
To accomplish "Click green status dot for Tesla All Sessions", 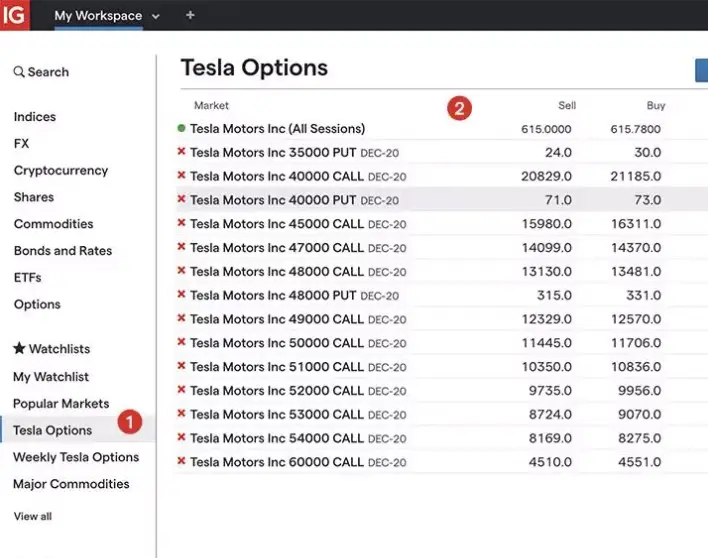I will (x=181, y=129).
